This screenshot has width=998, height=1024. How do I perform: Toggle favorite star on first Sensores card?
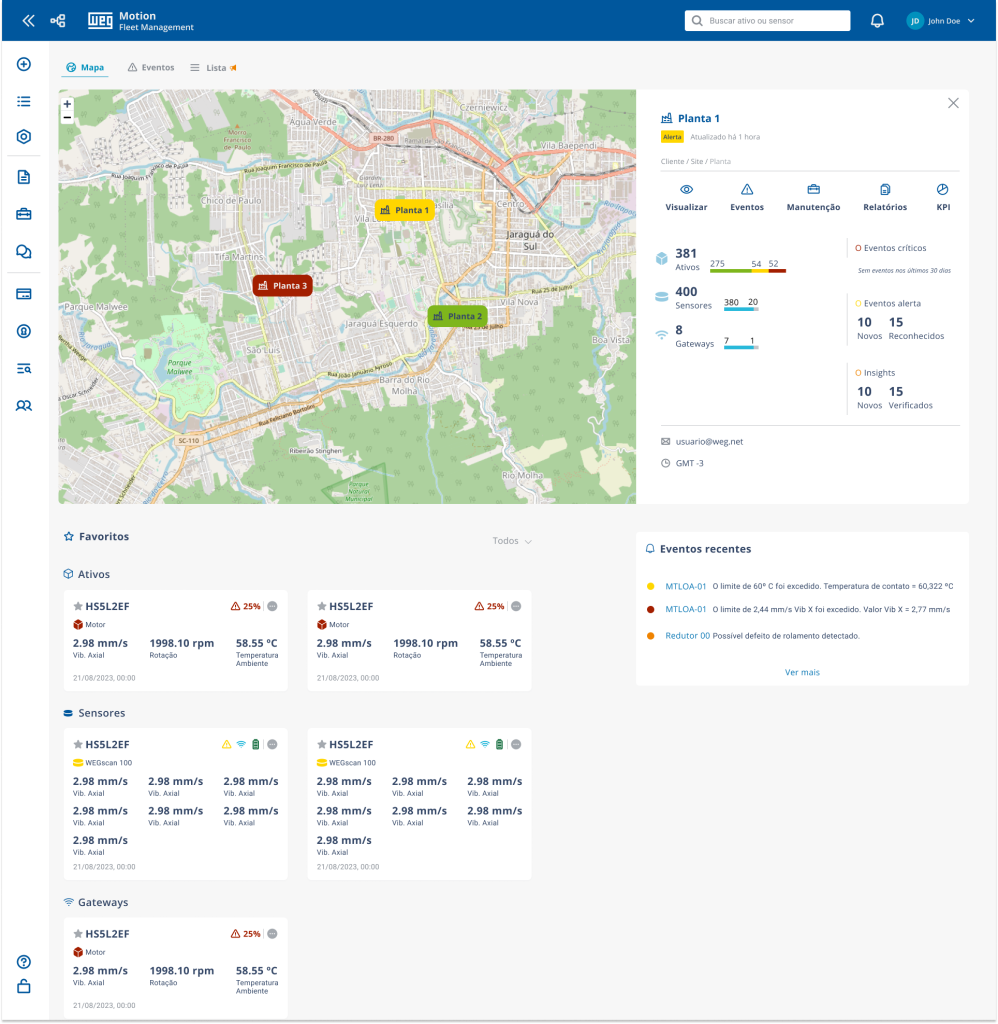[77, 745]
